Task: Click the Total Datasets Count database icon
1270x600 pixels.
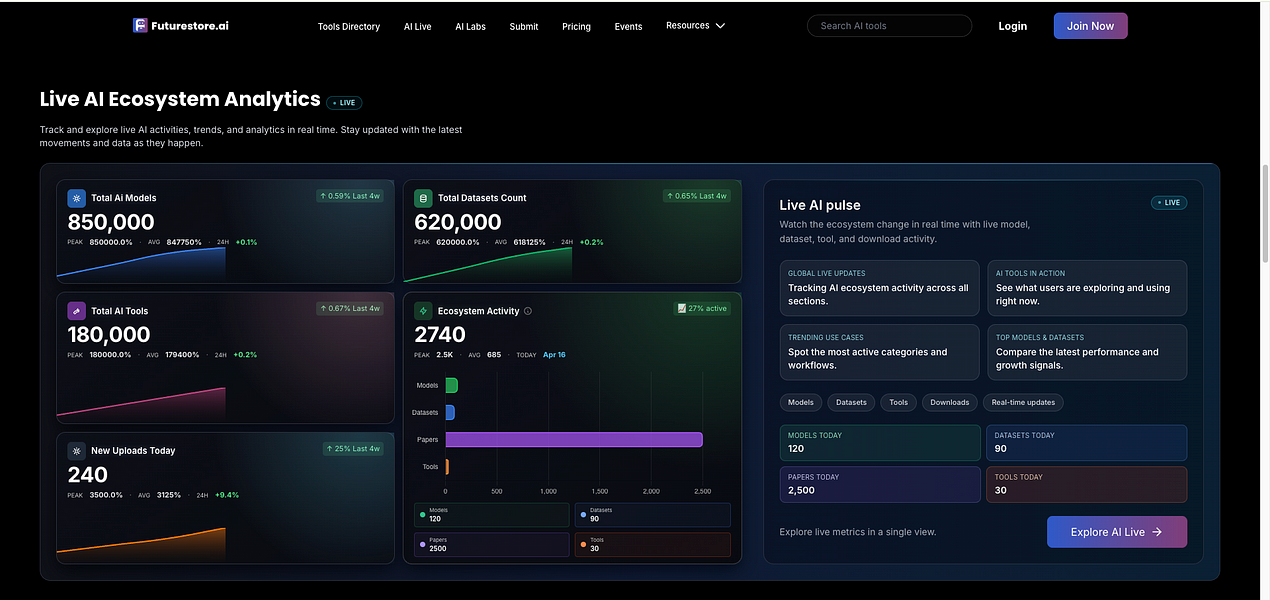Action: coord(423,198)
